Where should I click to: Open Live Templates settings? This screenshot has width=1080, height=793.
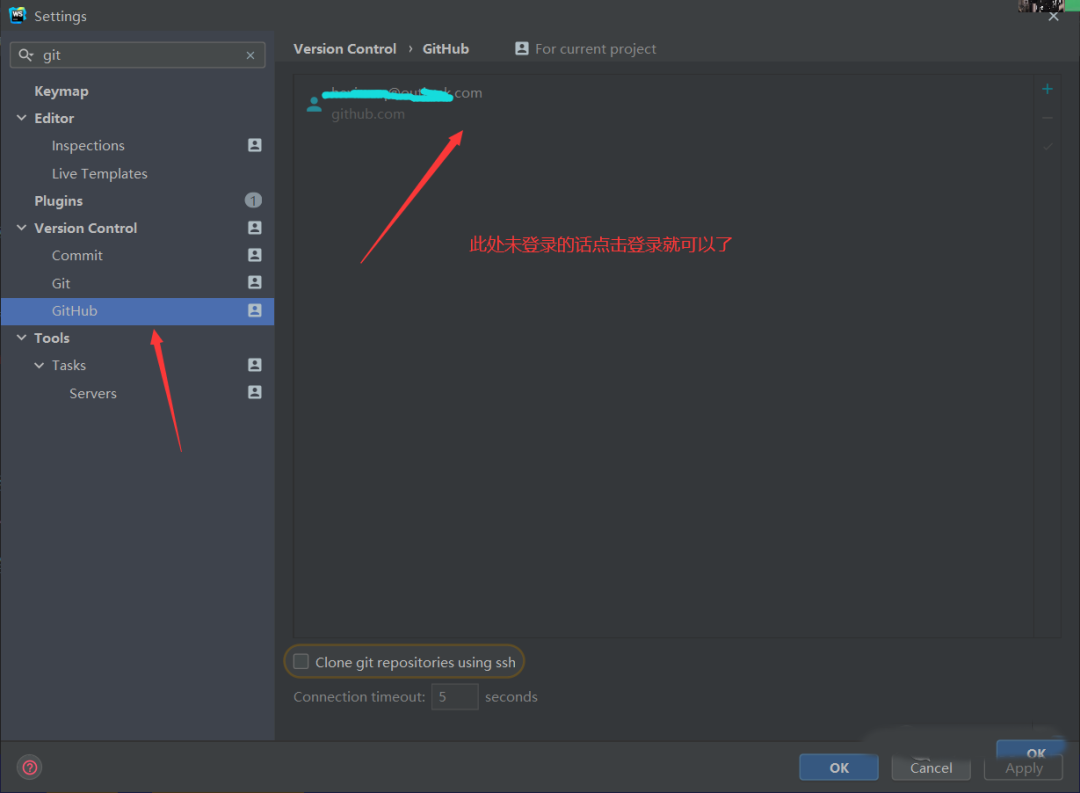pos(99,174)
